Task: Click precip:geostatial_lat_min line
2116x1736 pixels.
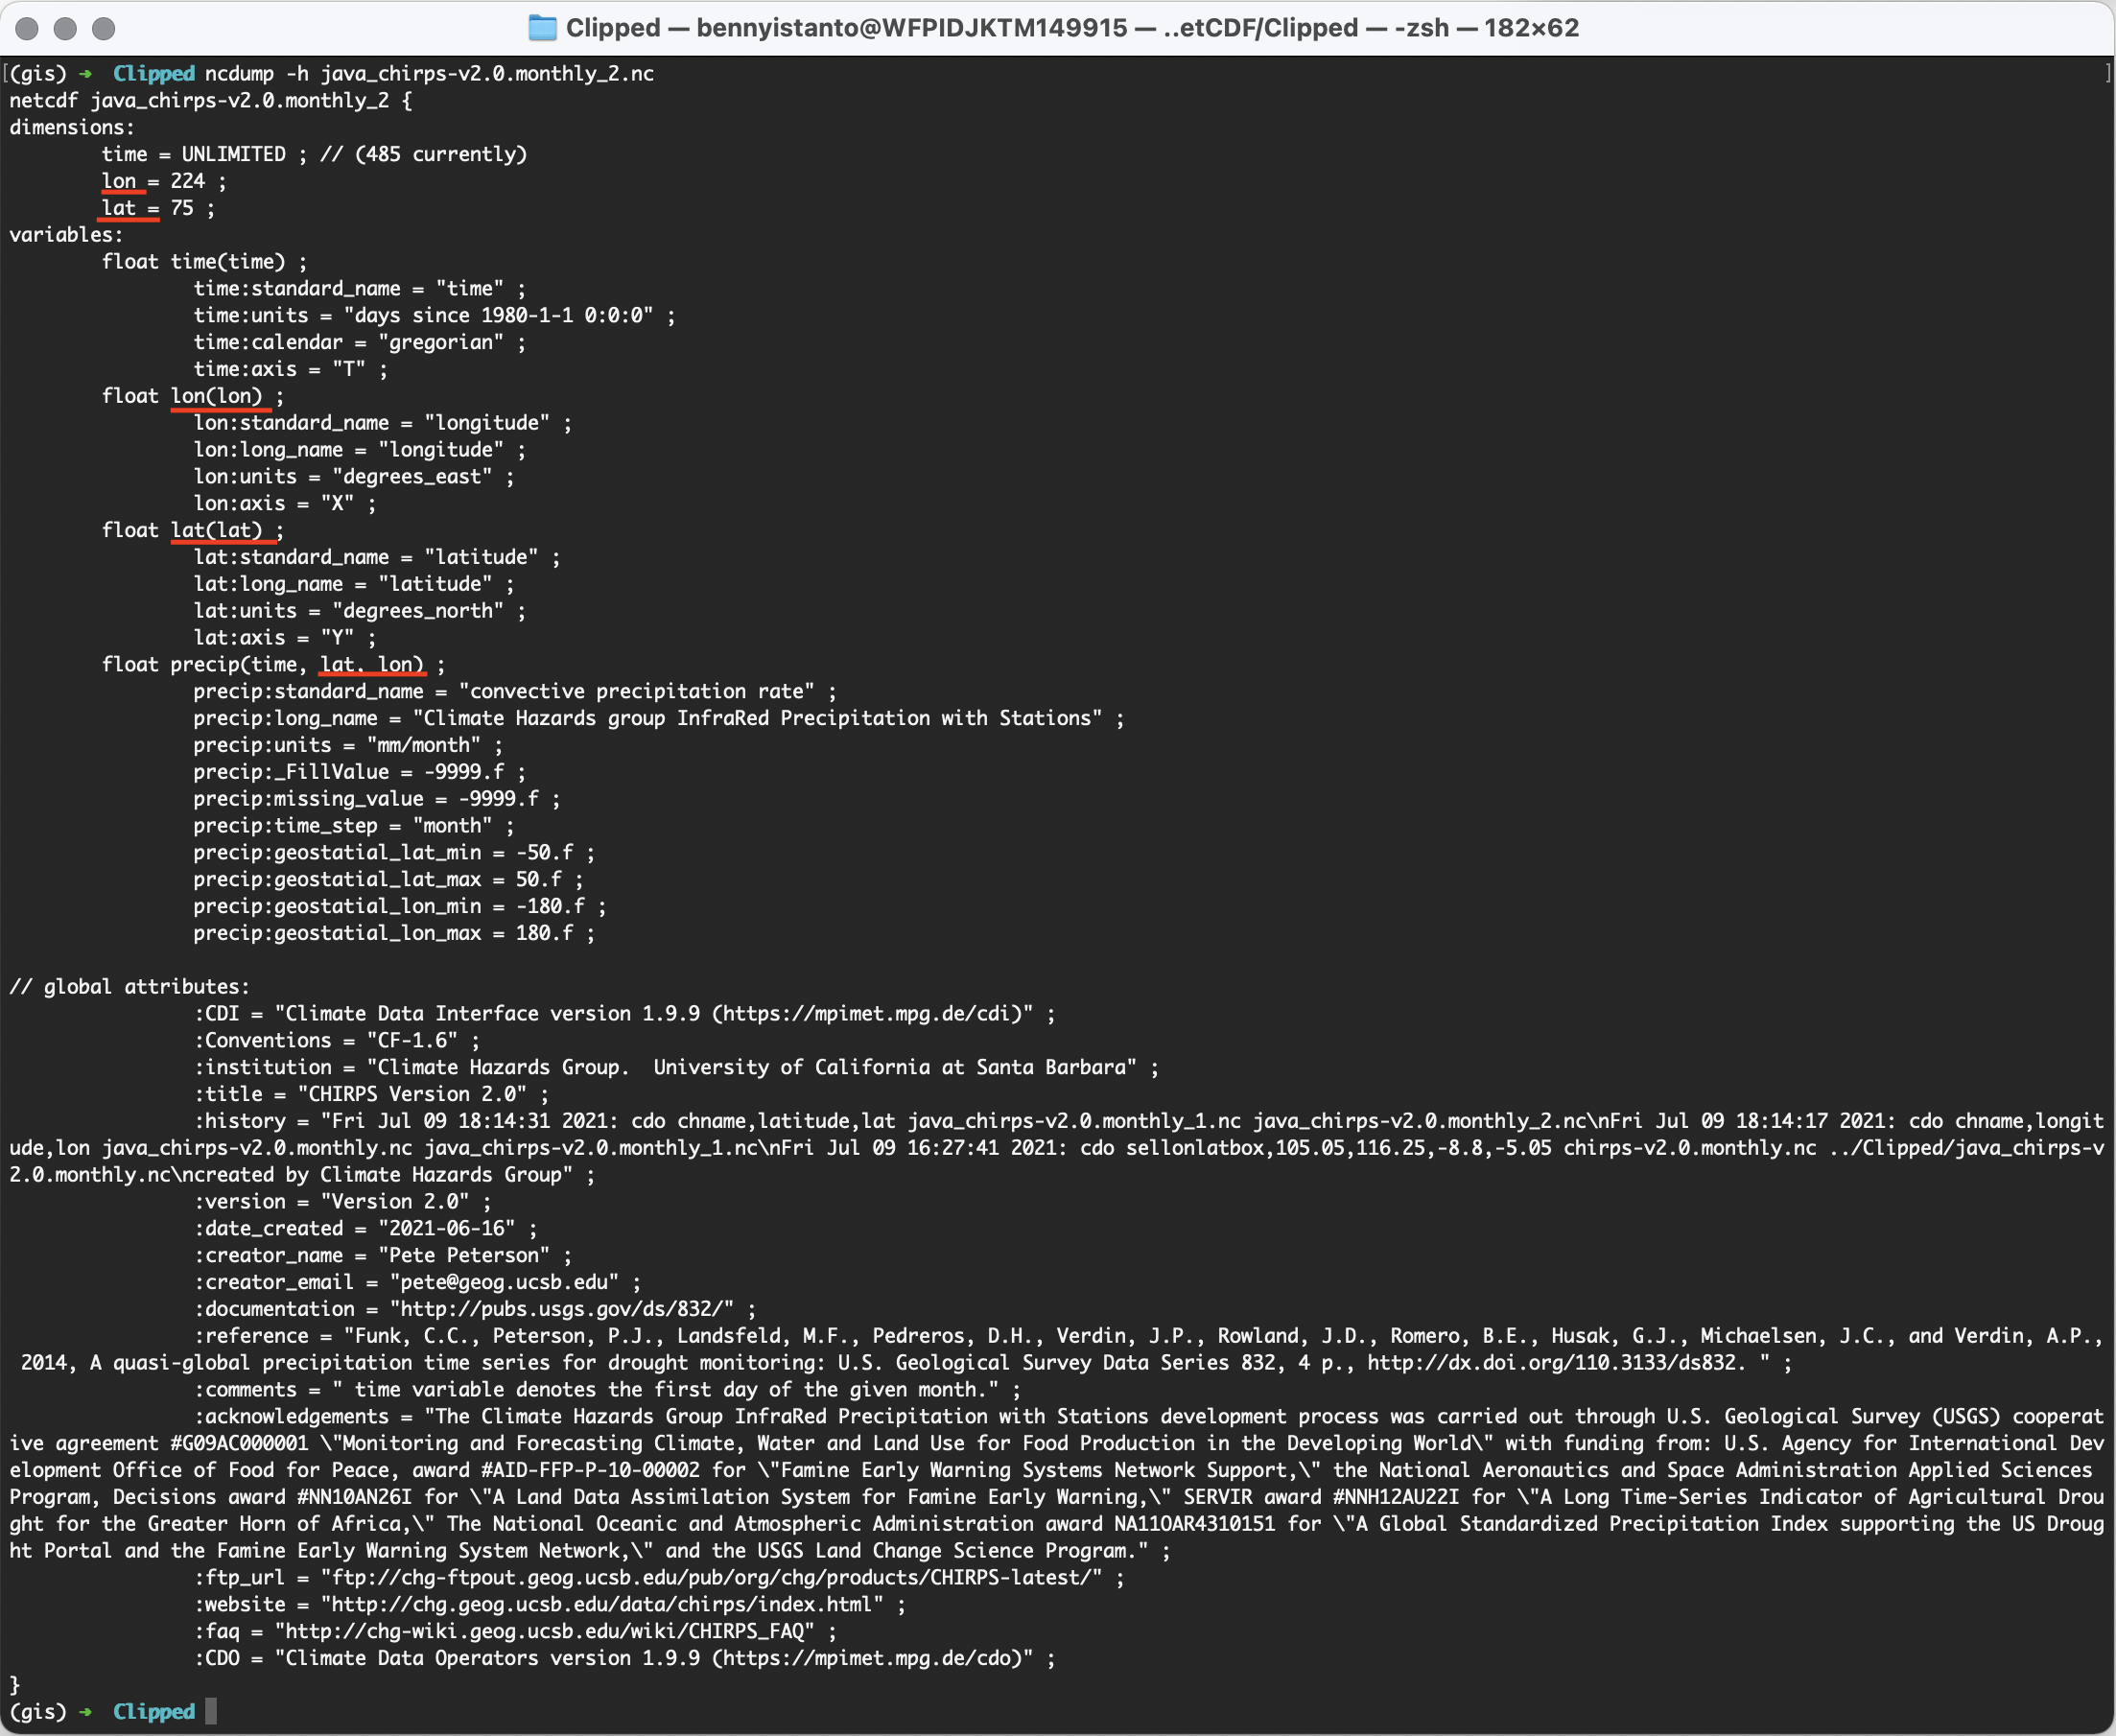Action: [394, 853]
